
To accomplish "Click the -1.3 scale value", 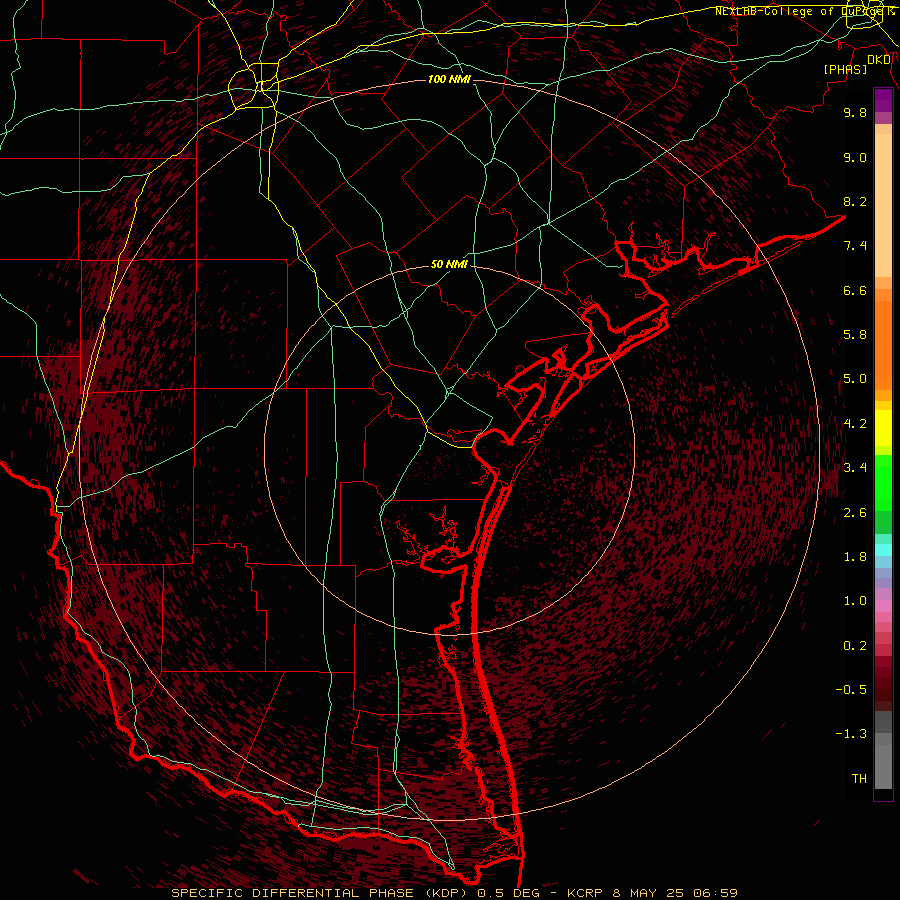I will coord(851,734).
